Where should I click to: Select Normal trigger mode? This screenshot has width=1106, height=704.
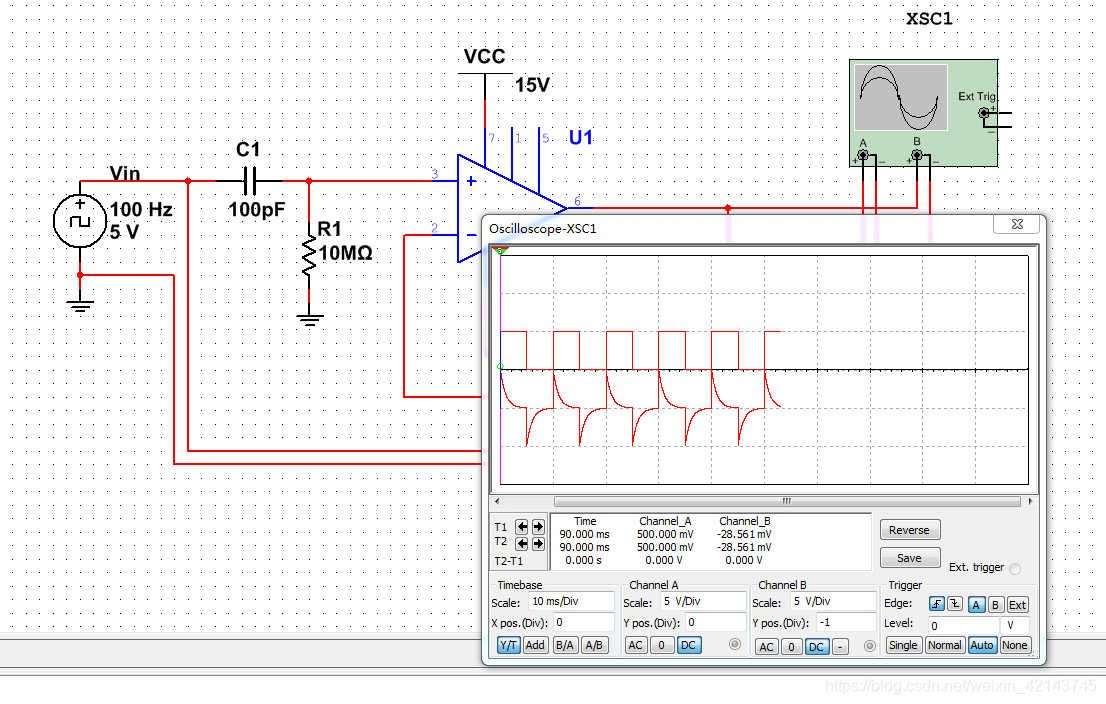click(944, 645)
